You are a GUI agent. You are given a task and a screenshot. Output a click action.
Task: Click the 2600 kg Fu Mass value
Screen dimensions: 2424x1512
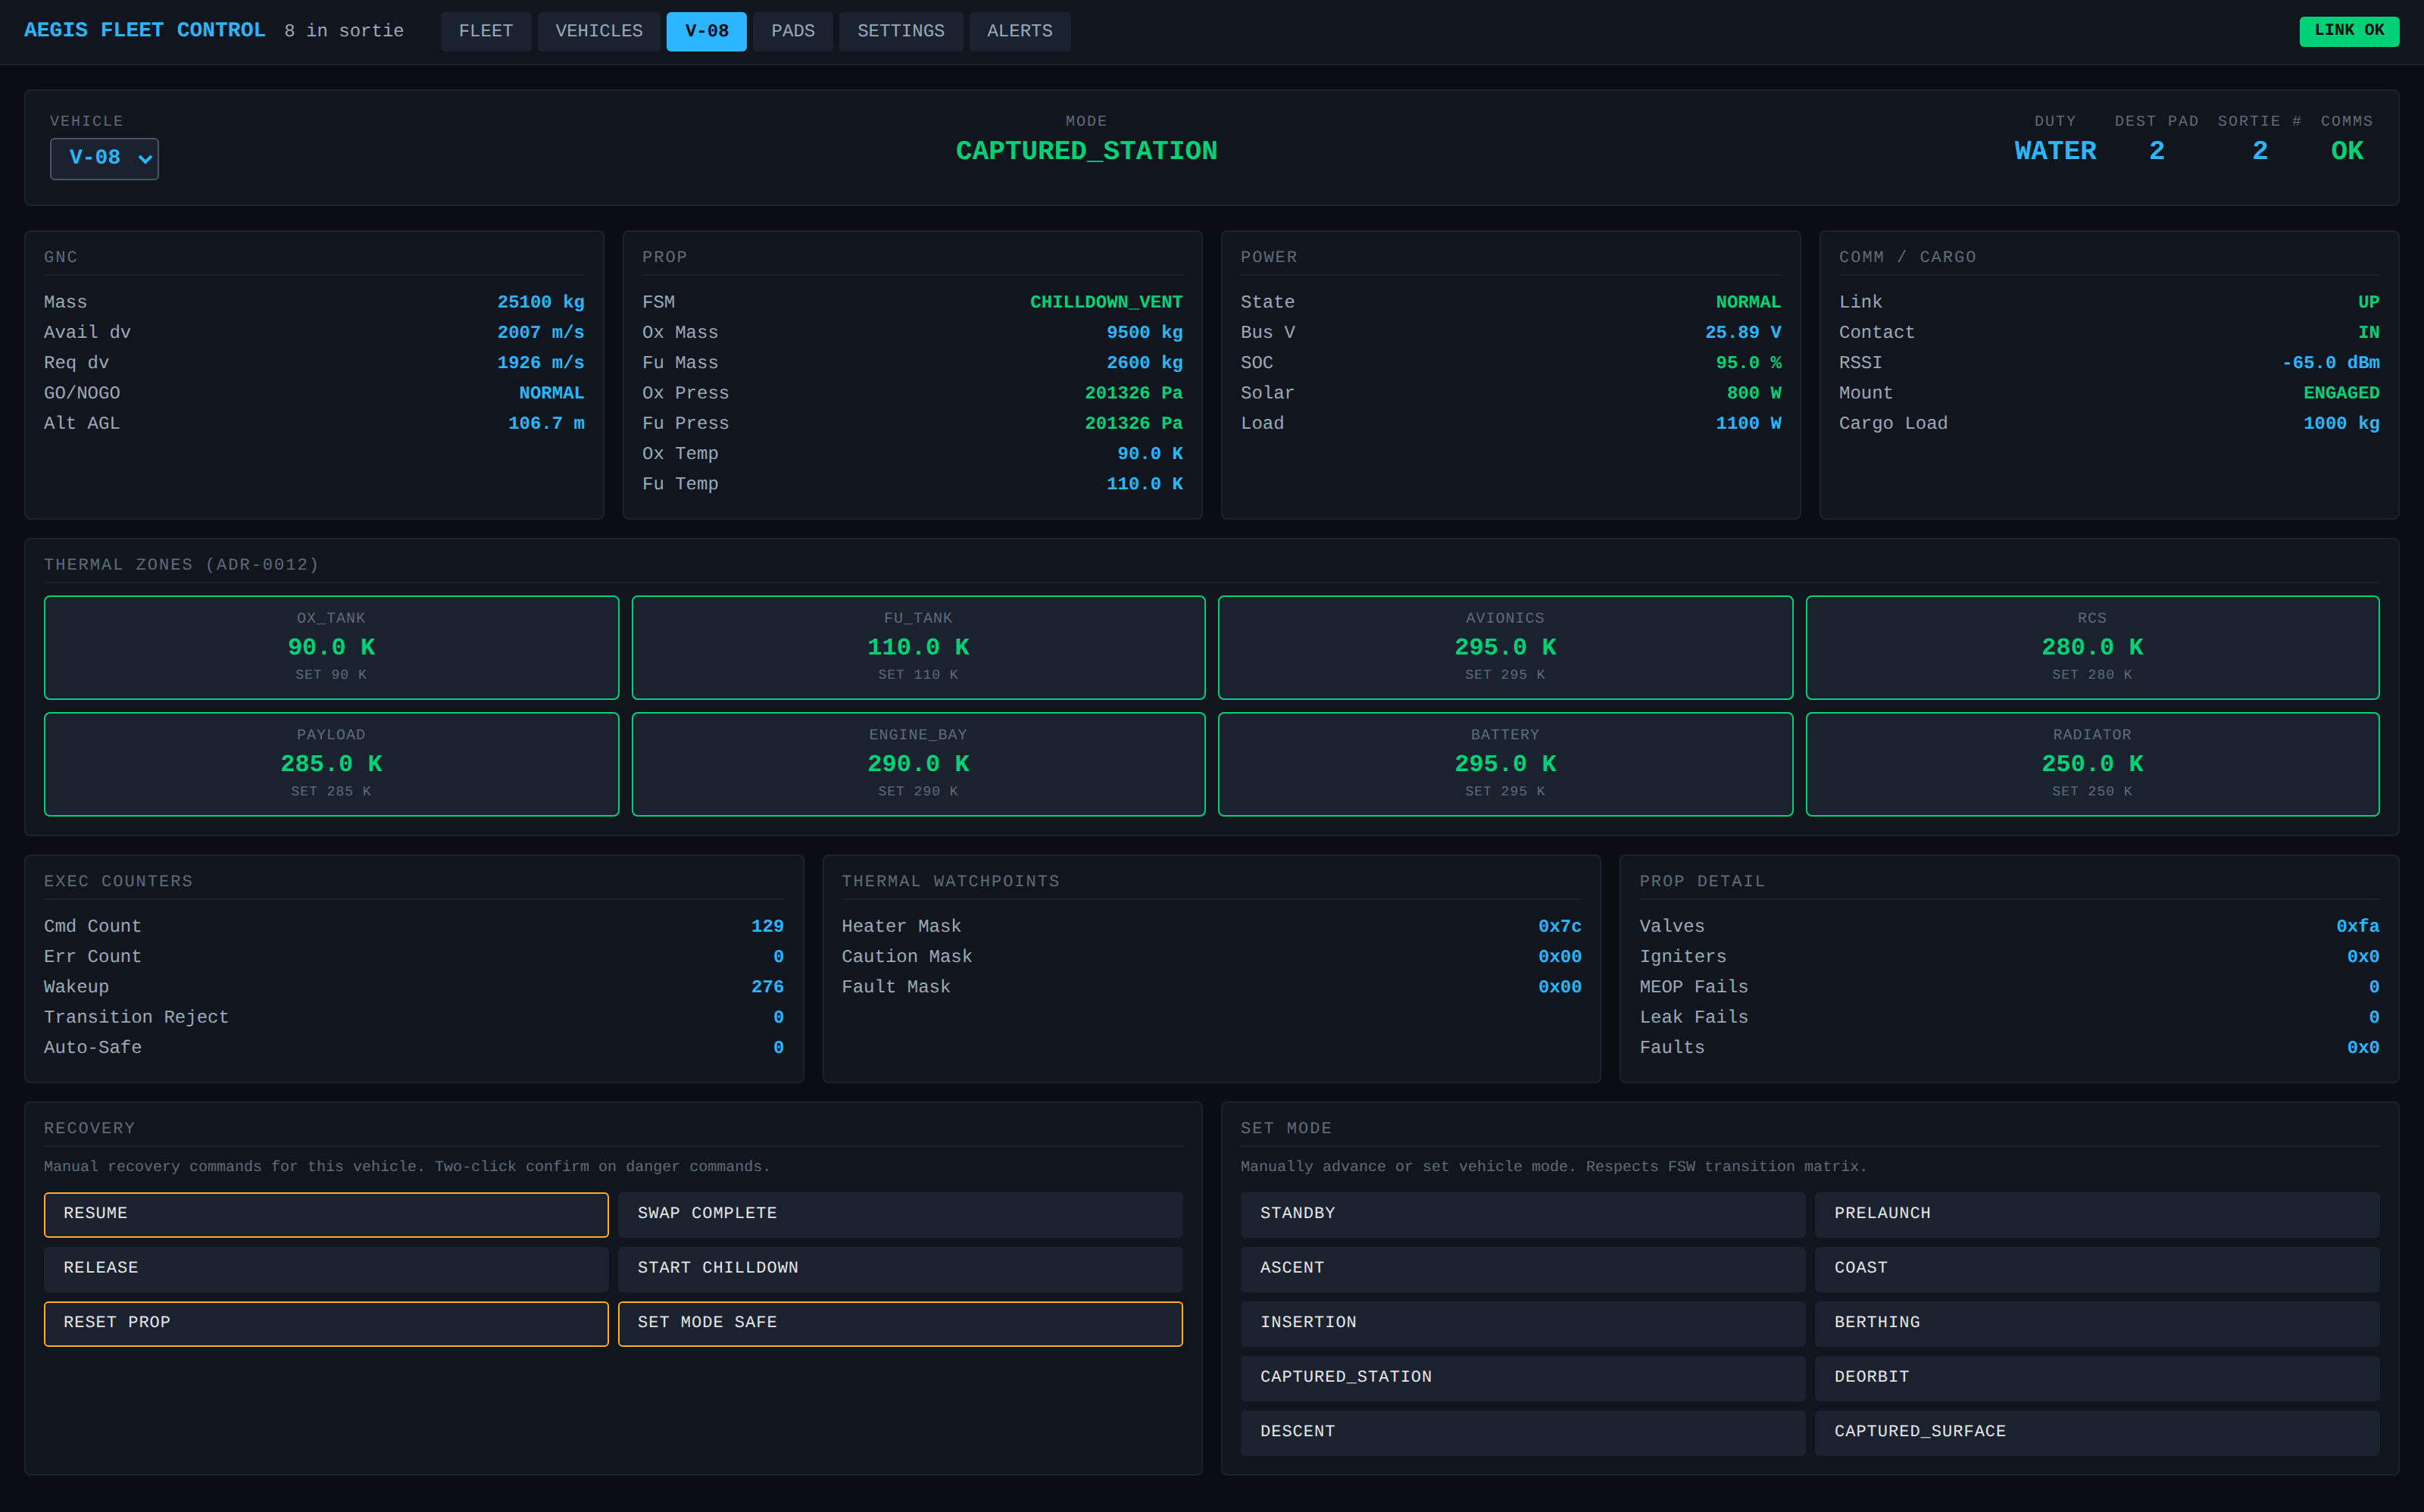pyautogui.click(x=1144, y=363)
